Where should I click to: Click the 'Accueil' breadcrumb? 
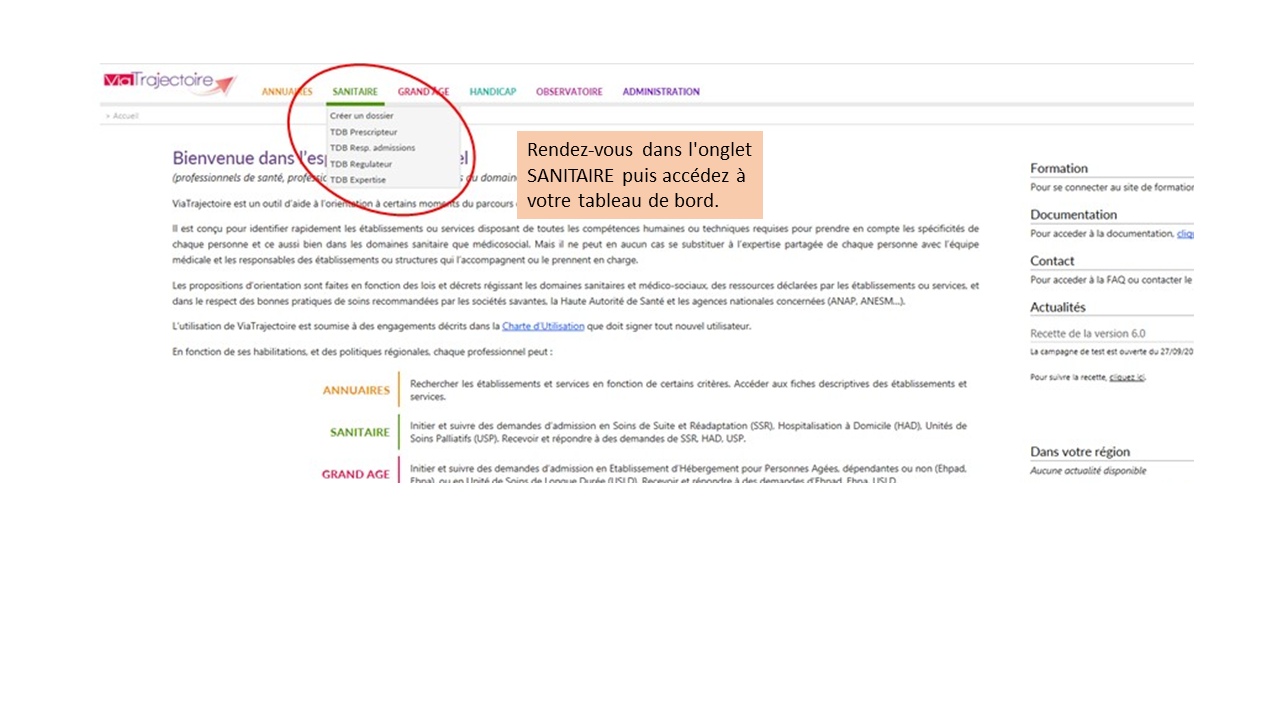point(125,116)
